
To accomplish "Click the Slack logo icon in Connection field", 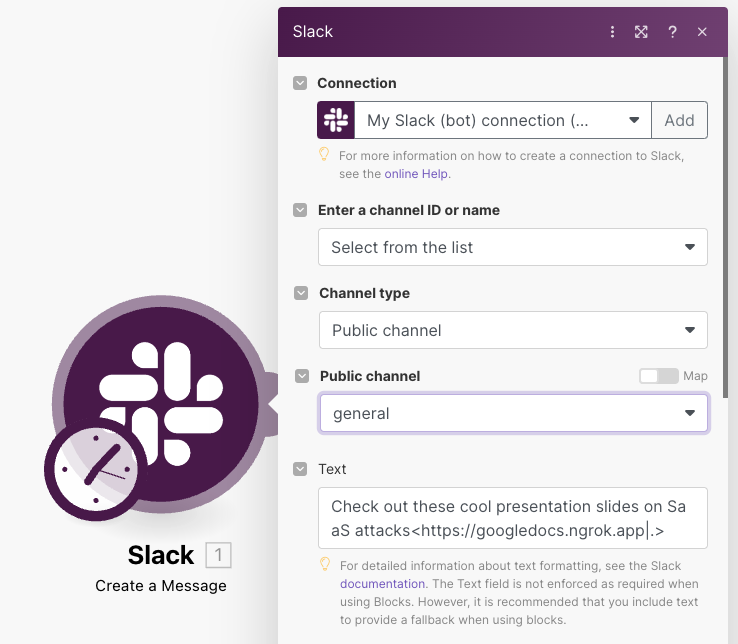I will [336, 120].
